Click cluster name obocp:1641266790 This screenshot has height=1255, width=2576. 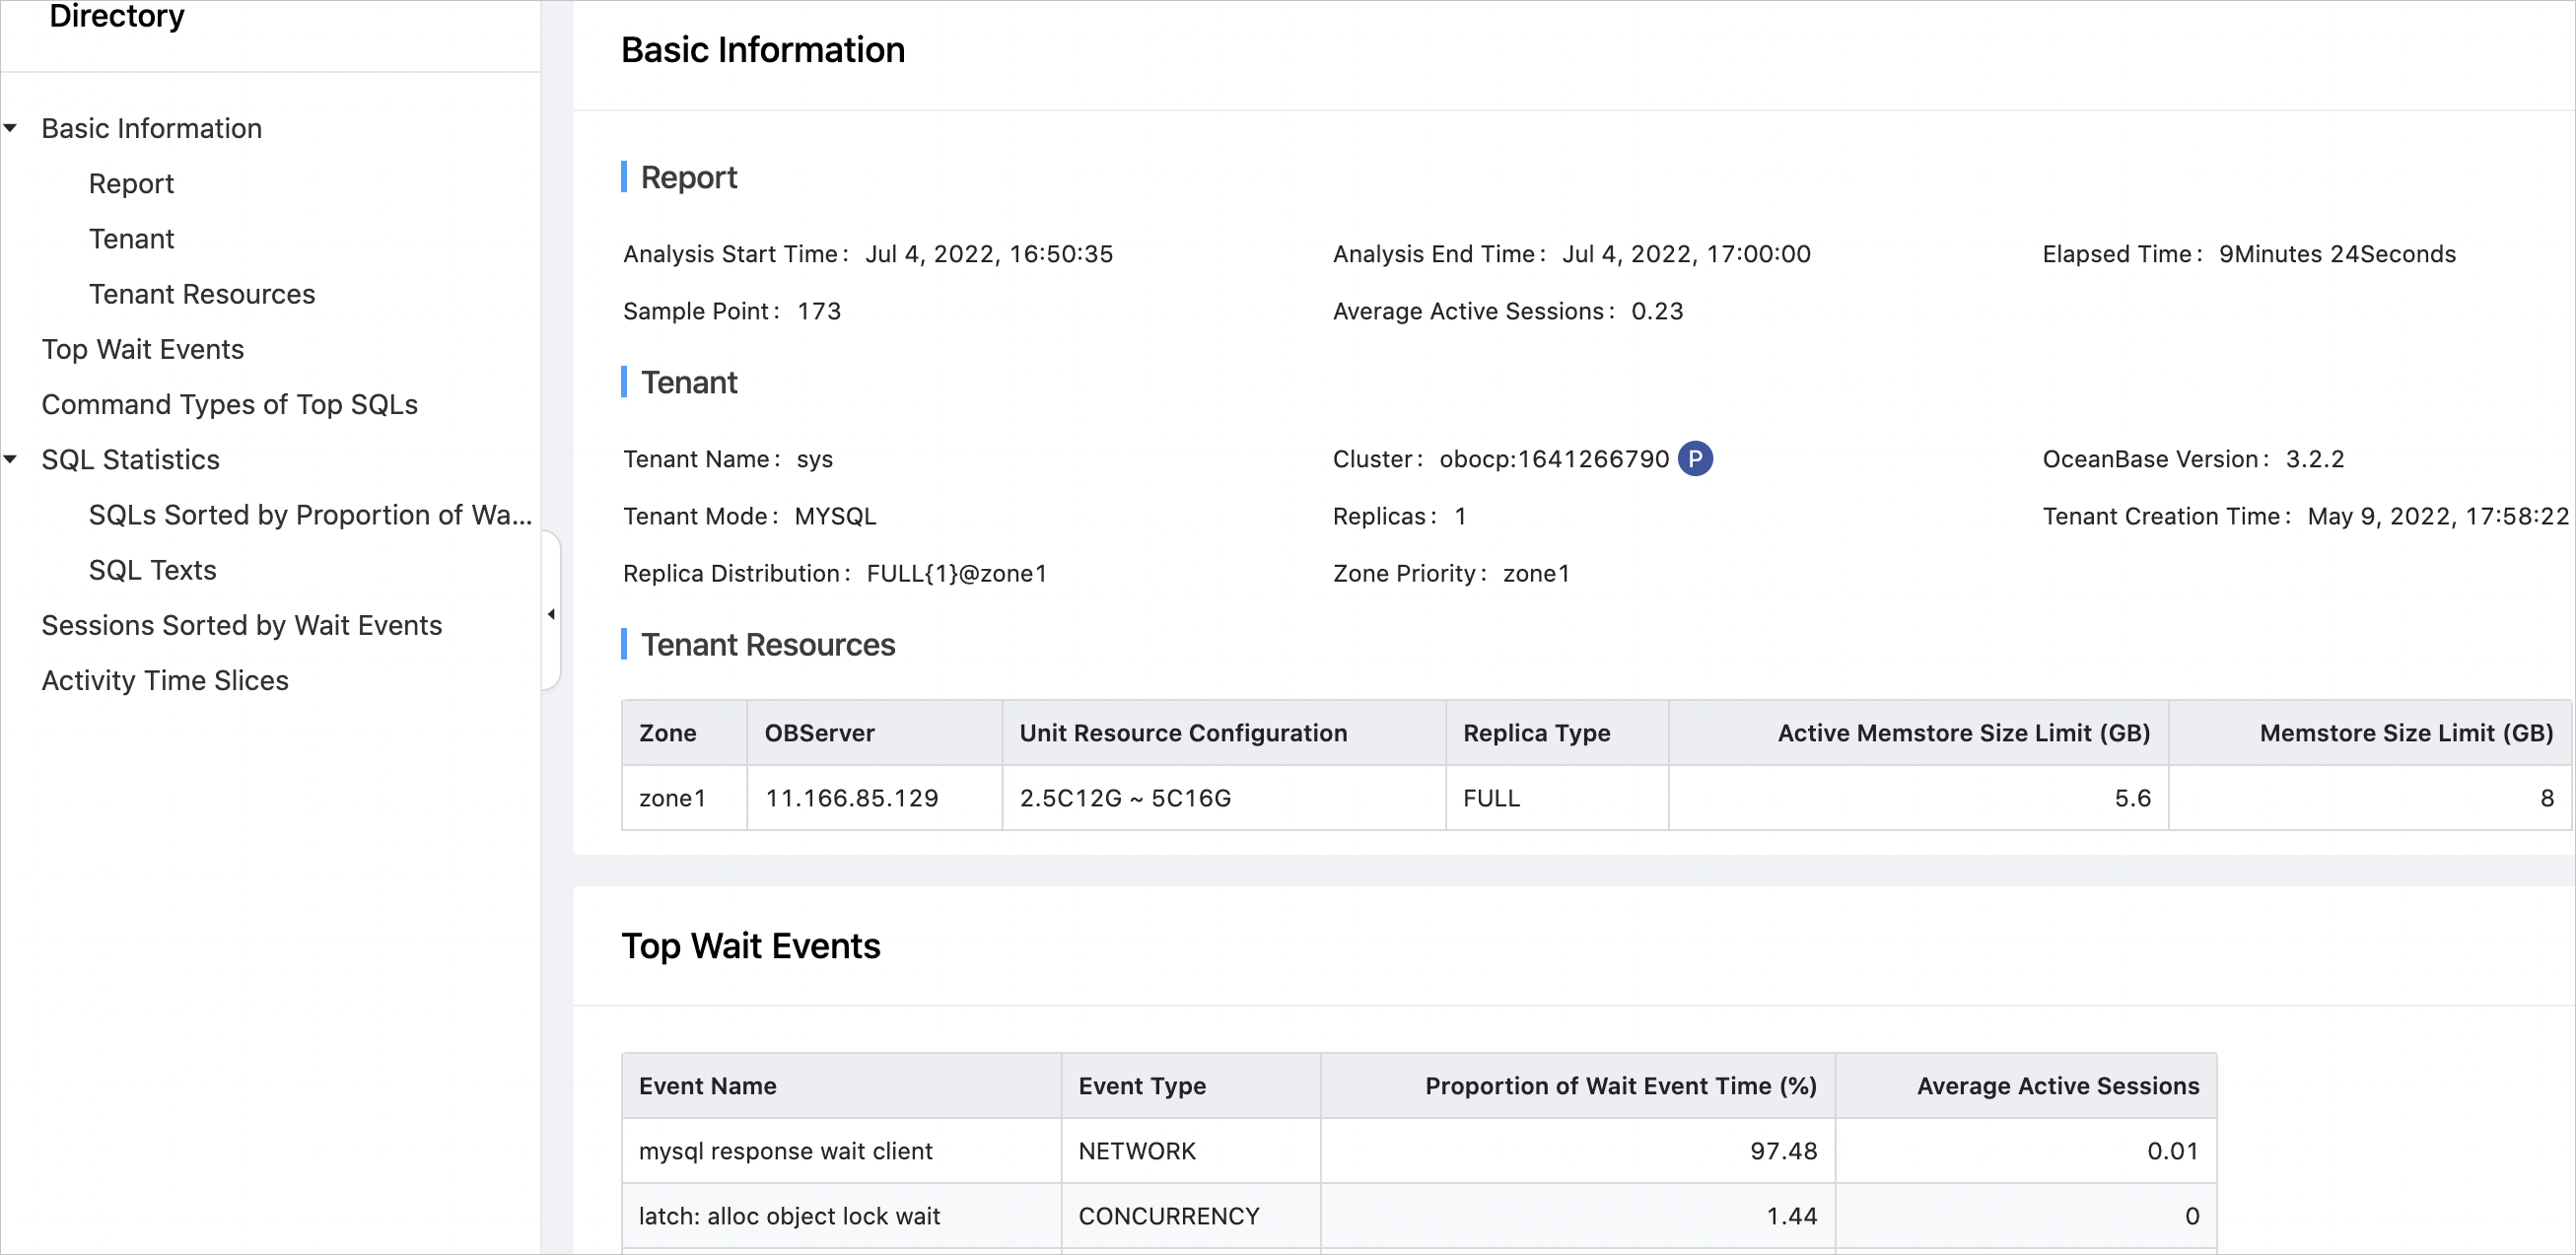point(1553,459)
